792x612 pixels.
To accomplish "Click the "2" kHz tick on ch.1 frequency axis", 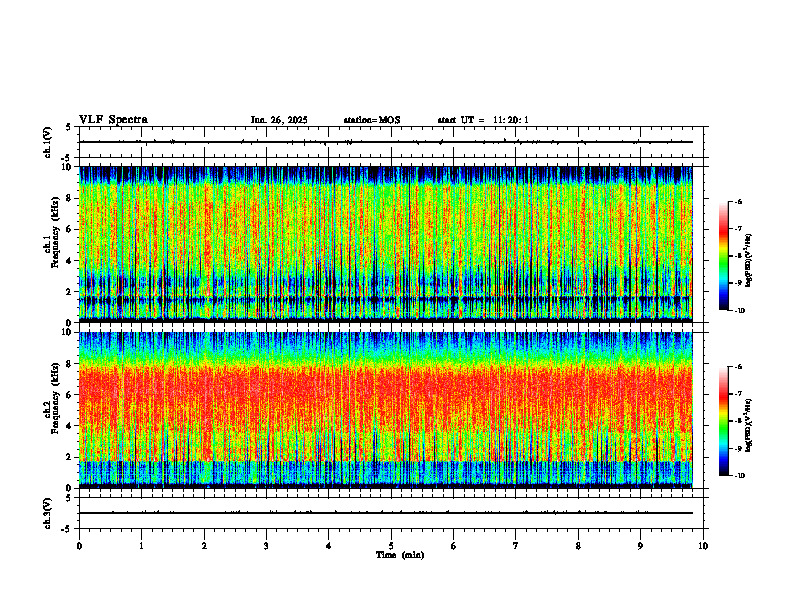I will point(69,291).
